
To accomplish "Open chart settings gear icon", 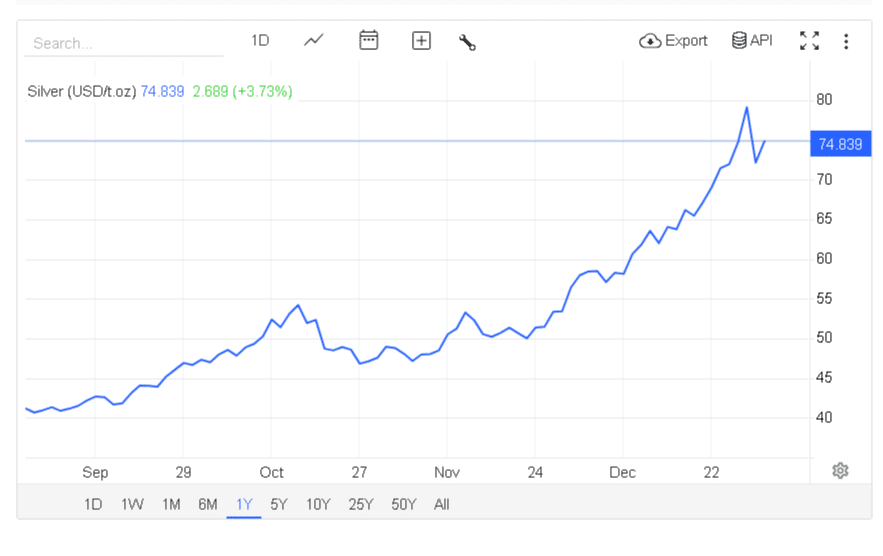I will (840, 471).
